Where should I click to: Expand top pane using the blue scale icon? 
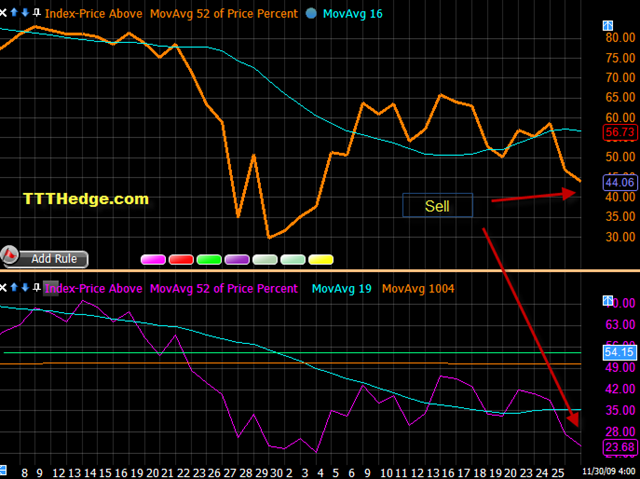pos(608,26)
